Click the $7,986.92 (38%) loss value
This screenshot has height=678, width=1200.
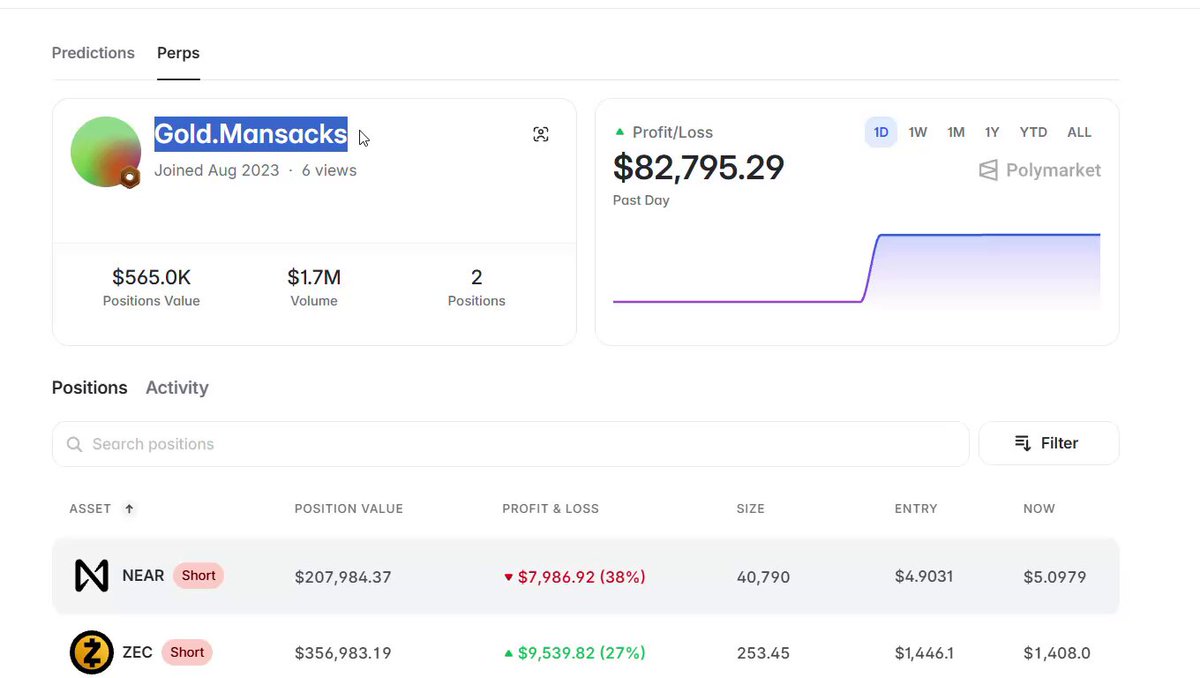[x=575, y=577]
